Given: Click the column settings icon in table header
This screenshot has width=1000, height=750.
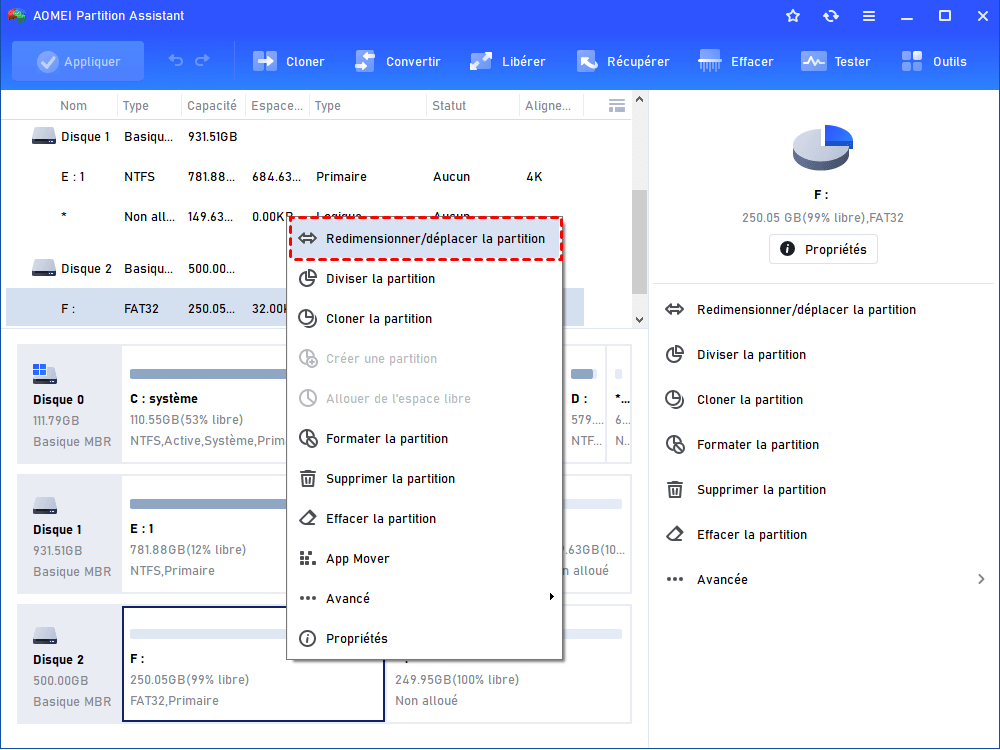Looking at the screenshot, I should point(616,106).
